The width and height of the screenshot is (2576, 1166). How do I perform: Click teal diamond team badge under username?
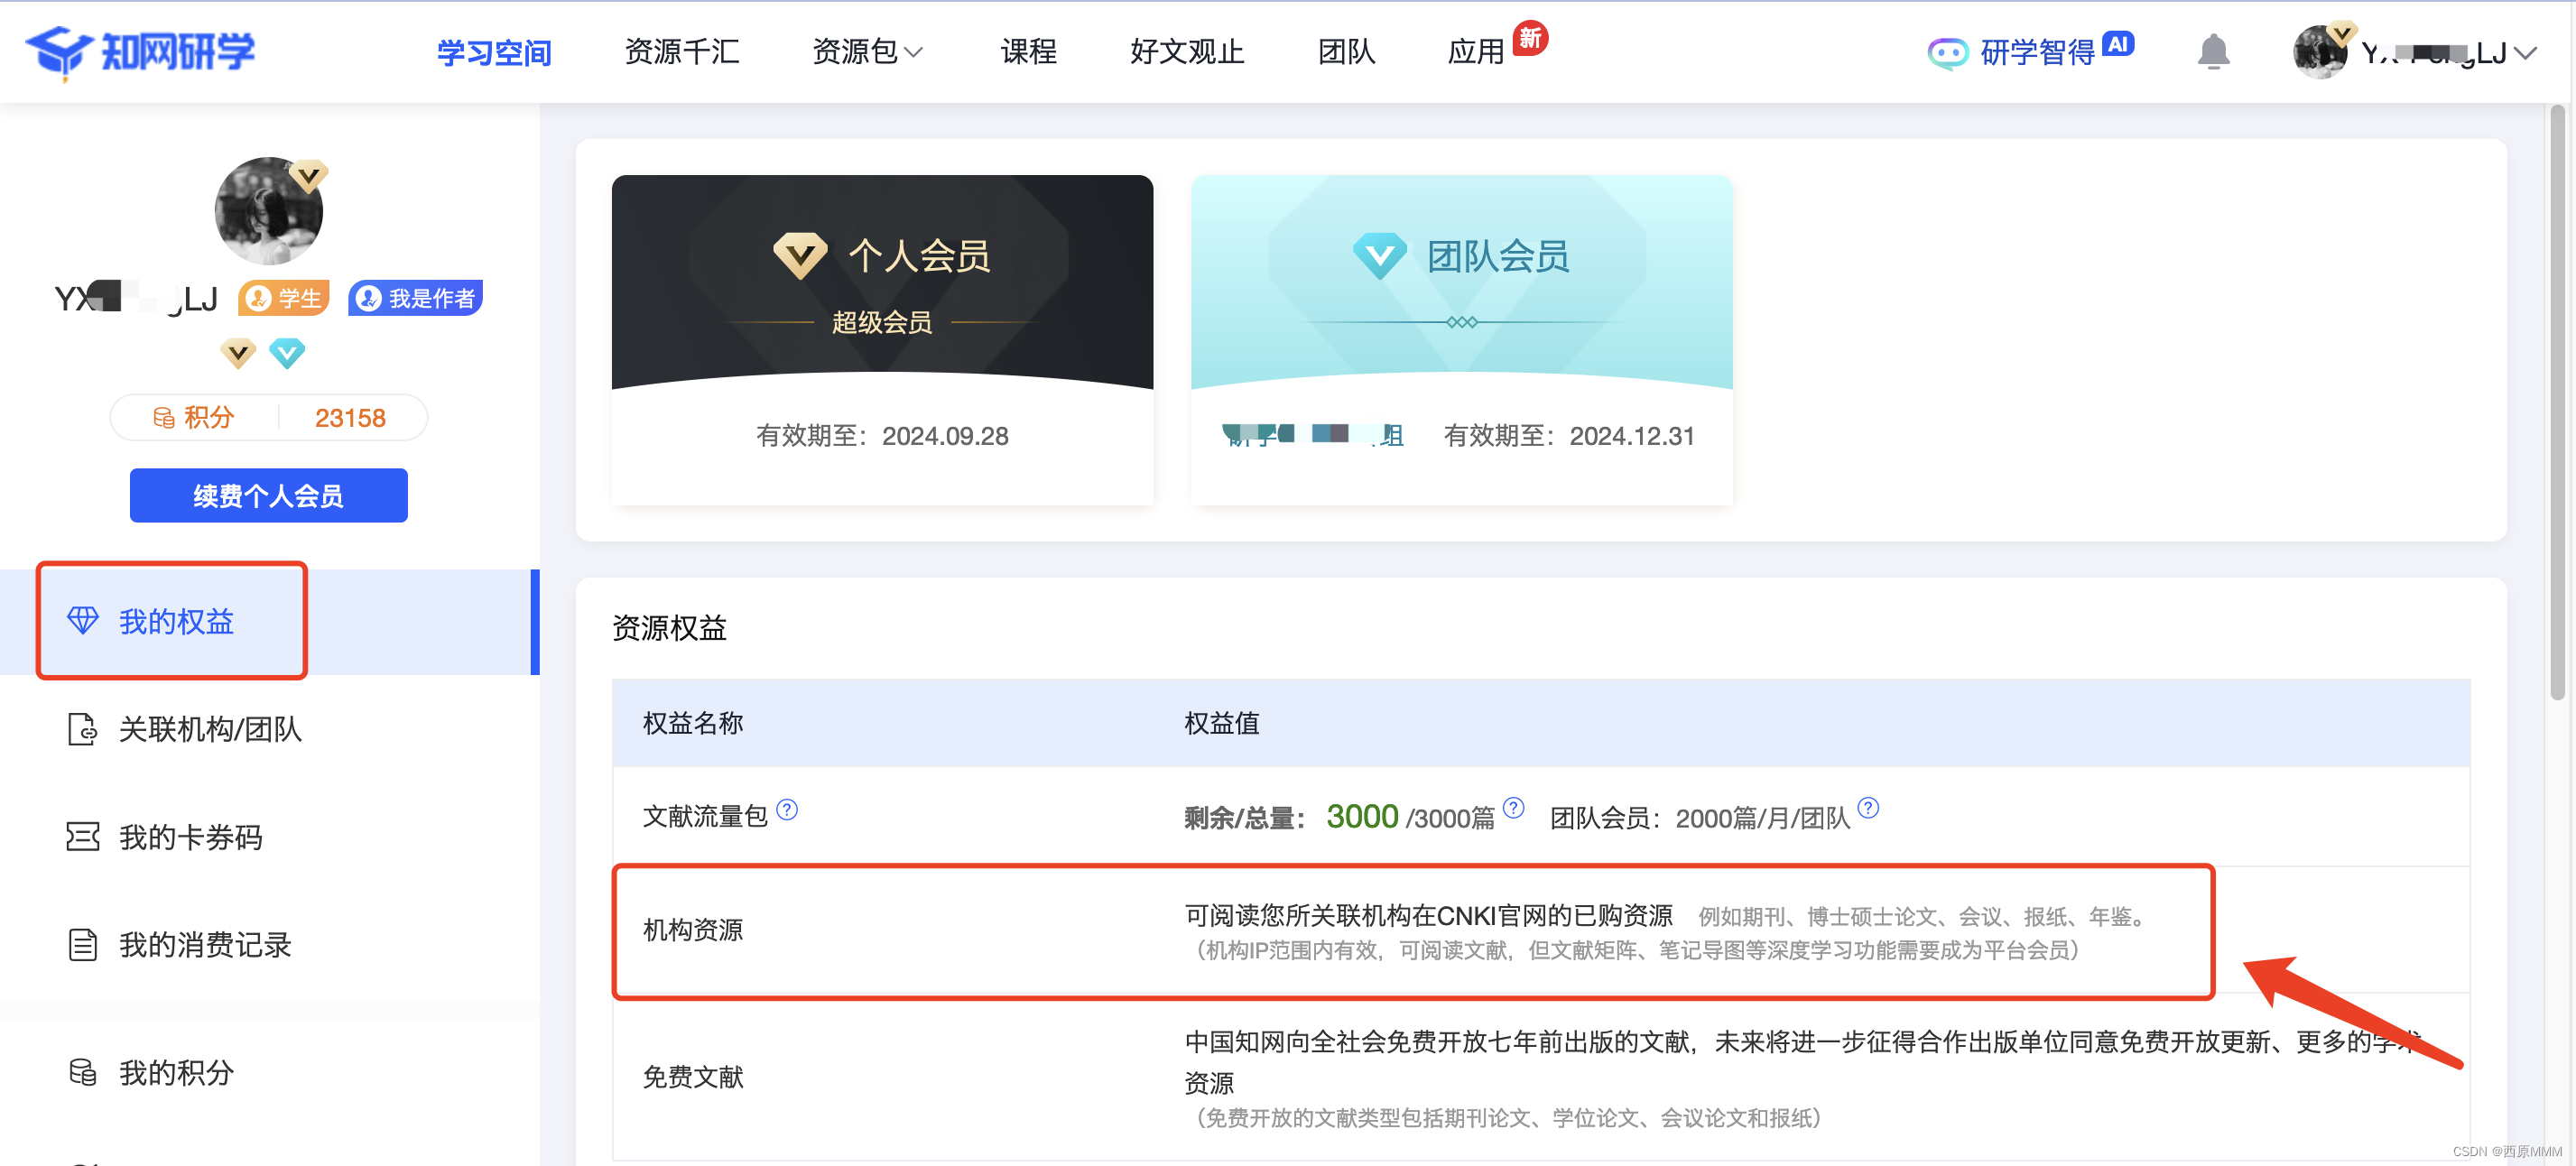[x=287, y=353]
